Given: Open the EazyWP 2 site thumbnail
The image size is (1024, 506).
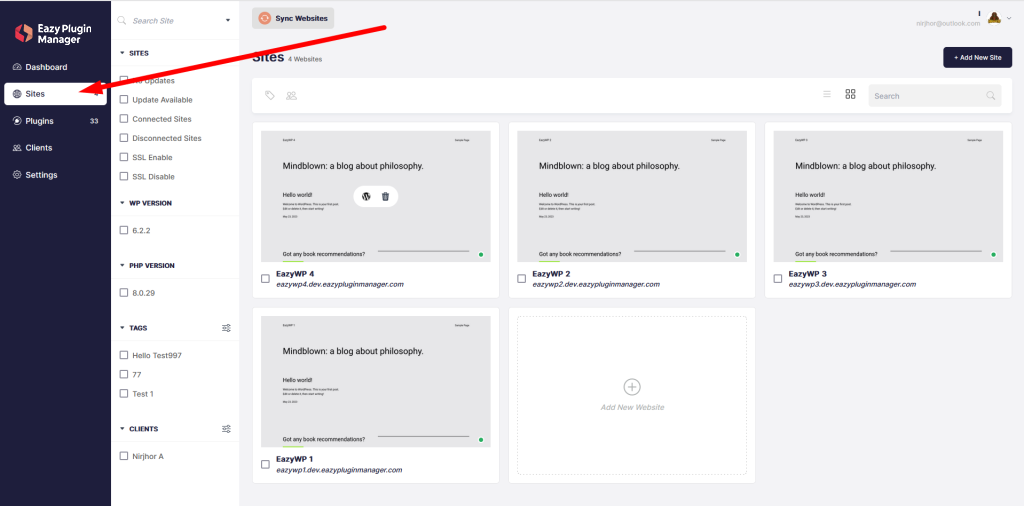Looking at the screenshot, I should click(x=632, y=197).
